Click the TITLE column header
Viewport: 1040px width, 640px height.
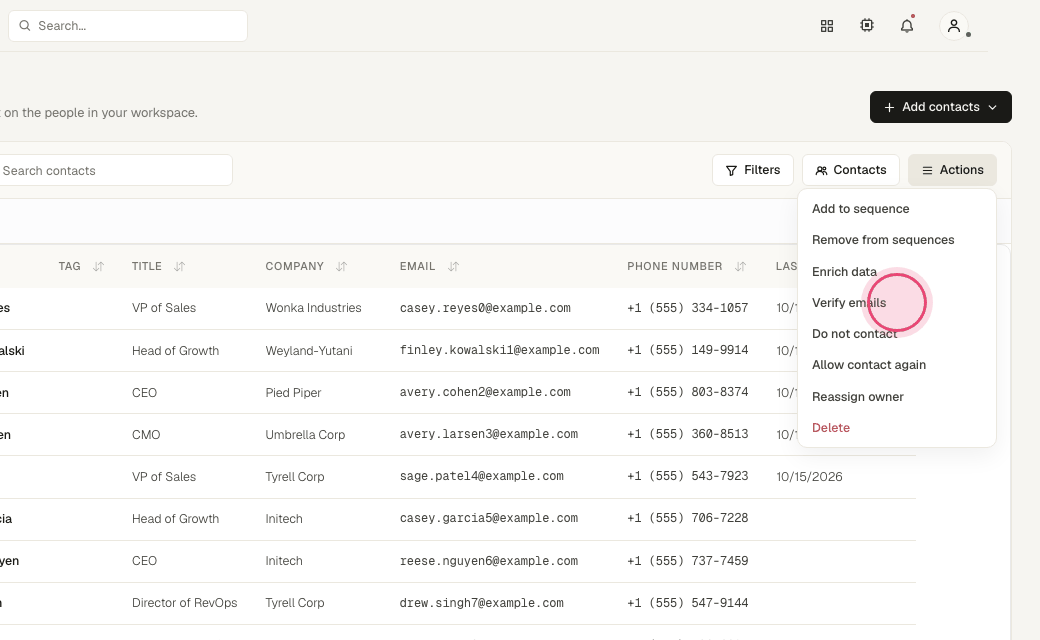(147, 266)
